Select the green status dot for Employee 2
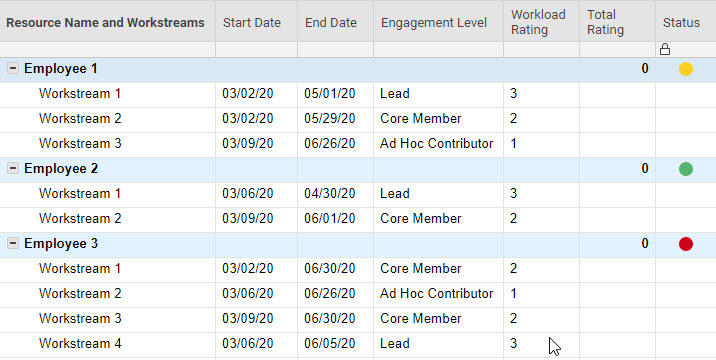The width and height of the screenshot is (716, 360). tap(686, 169)
